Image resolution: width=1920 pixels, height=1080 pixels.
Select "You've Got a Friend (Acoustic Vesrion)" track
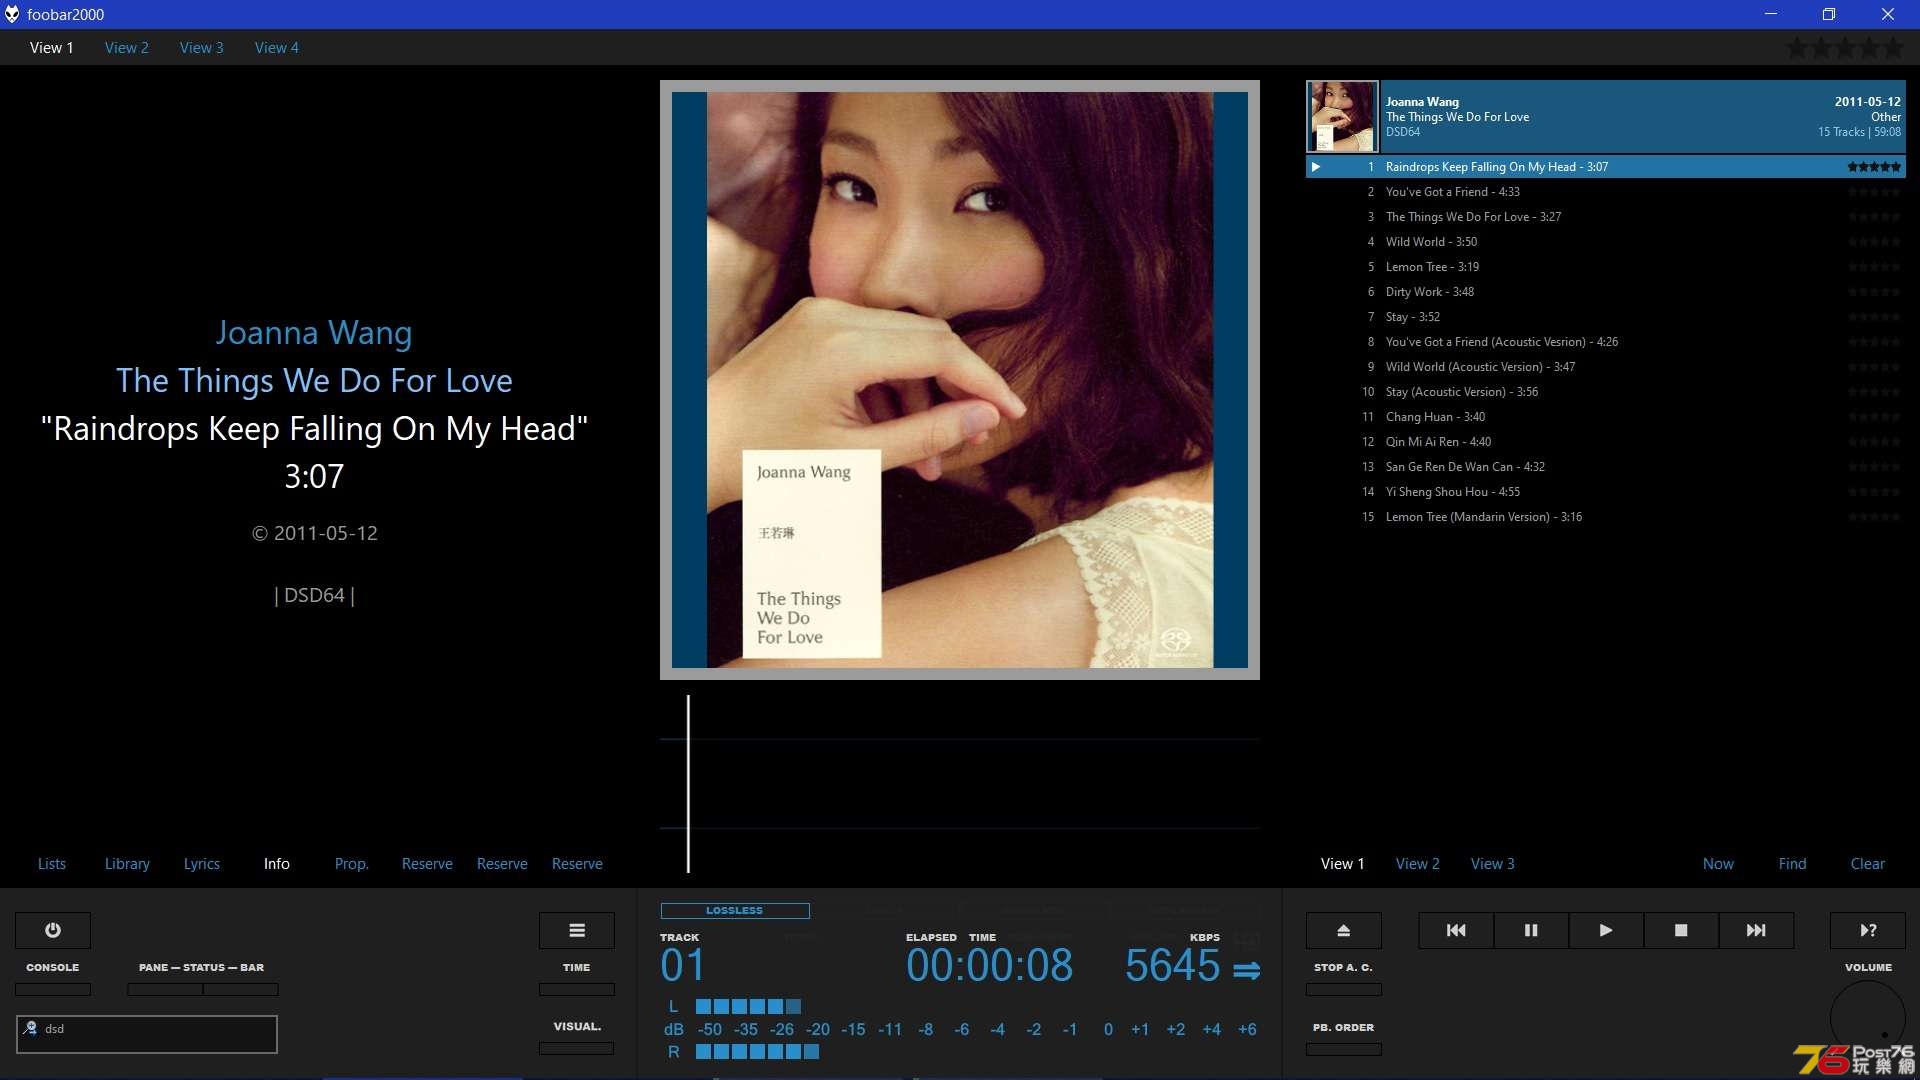tap(1605, 342)
